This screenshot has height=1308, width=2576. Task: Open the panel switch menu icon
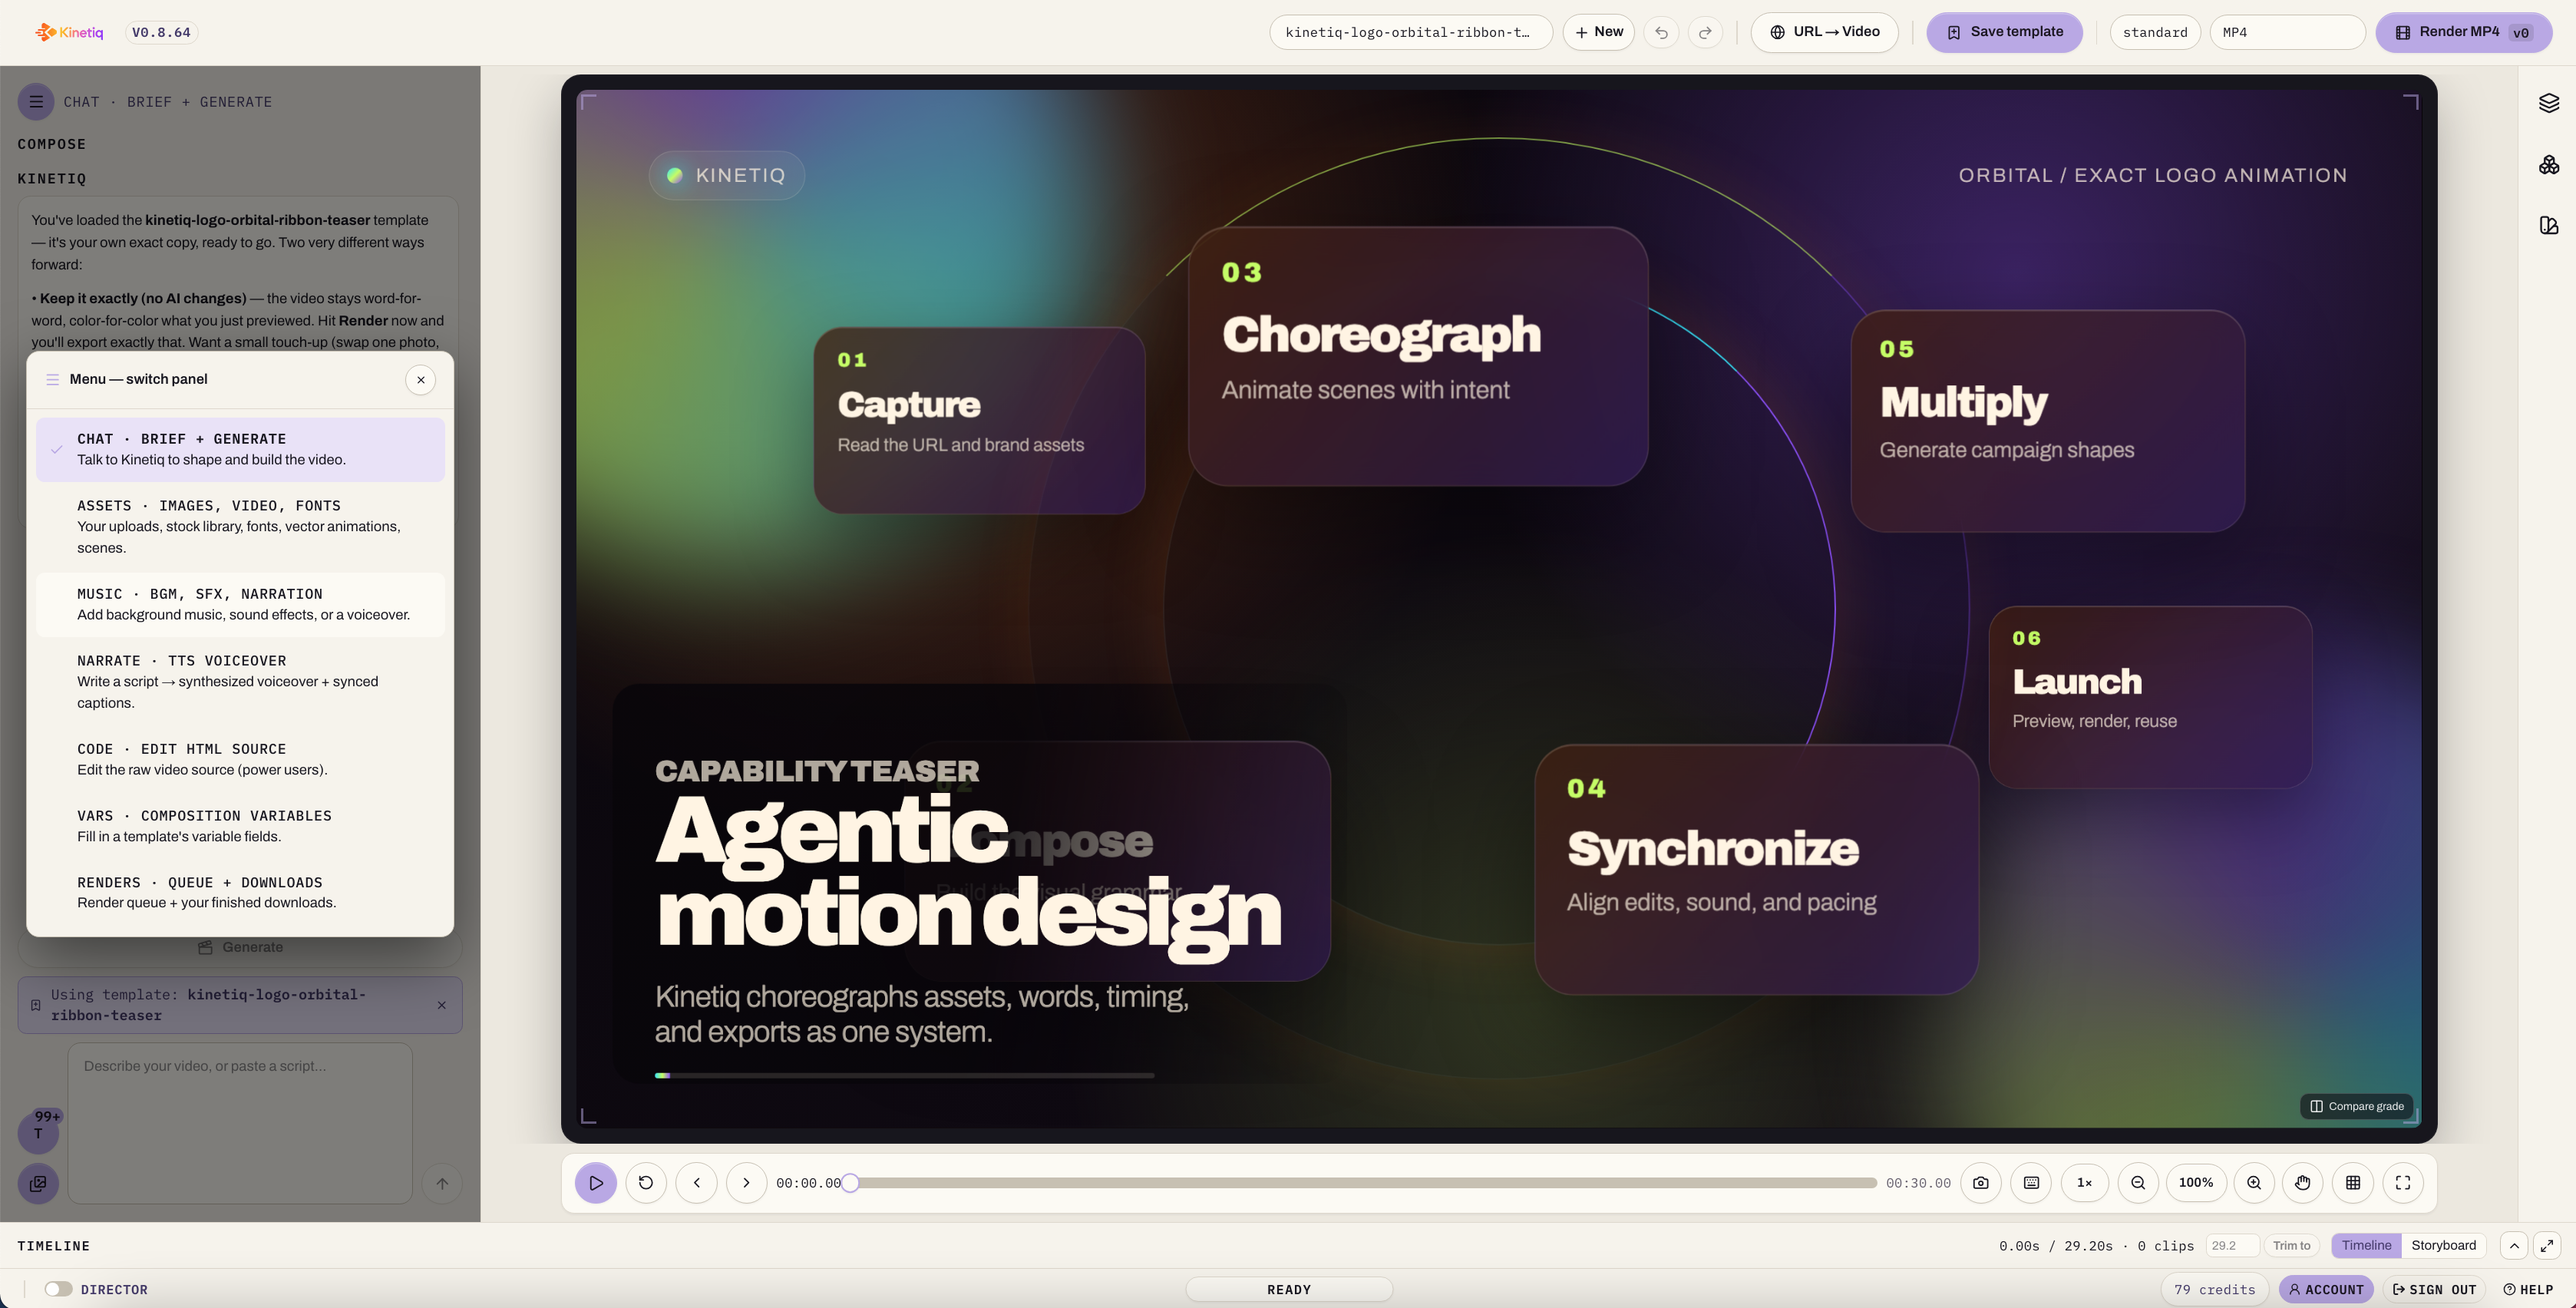(36, 102)
